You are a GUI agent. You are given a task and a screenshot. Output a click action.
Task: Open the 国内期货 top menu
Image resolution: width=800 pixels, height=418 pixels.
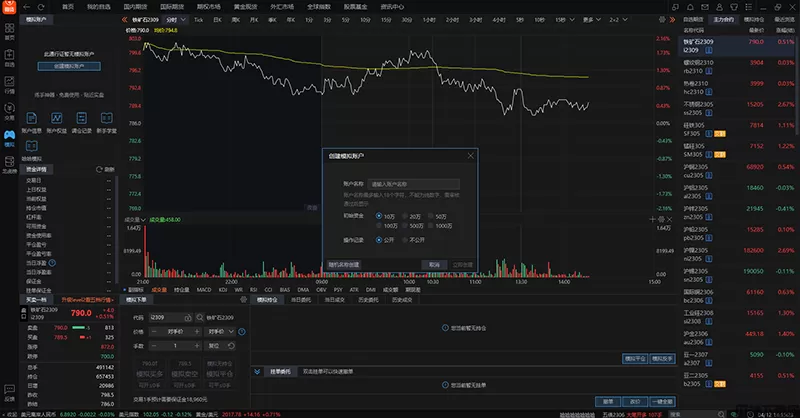tap(134, 6)
